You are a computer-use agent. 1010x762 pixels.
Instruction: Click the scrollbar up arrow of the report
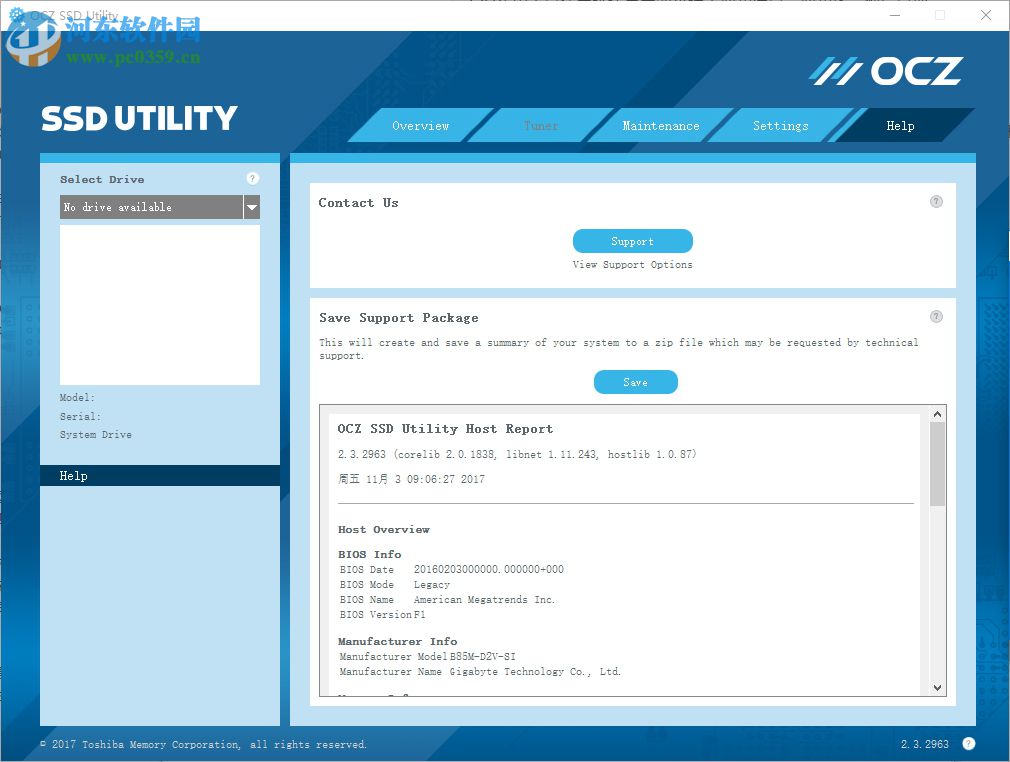pos(937,413)
